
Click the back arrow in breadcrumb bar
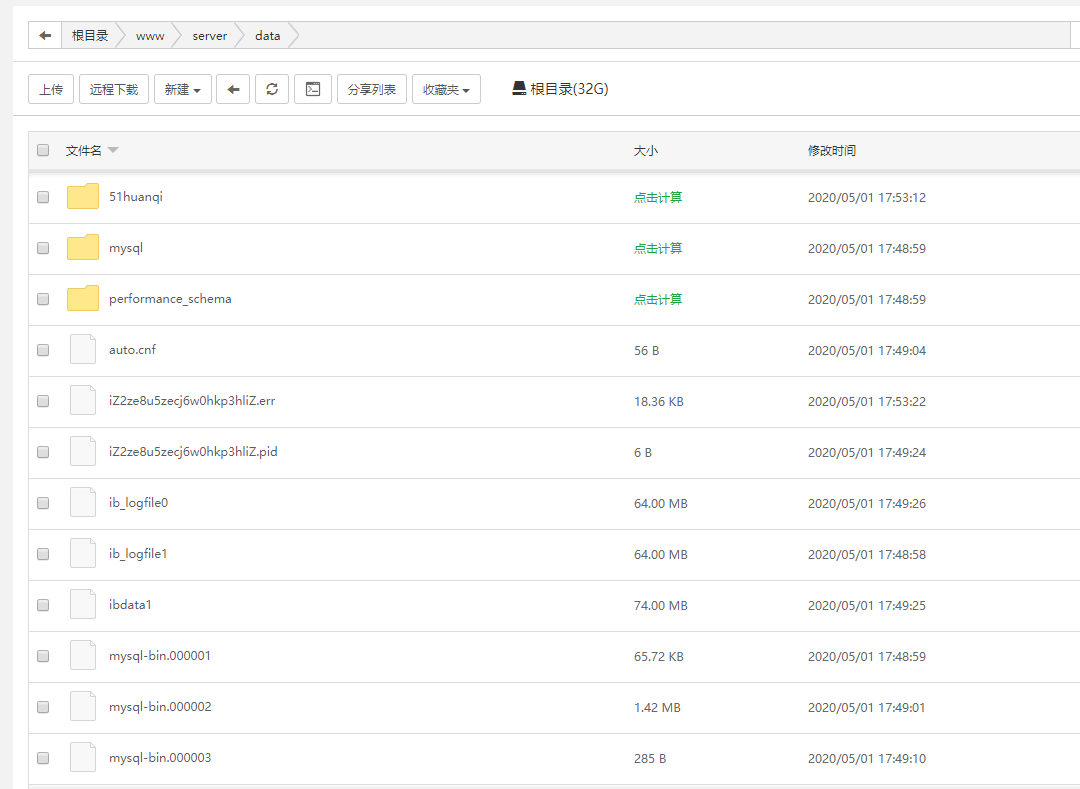[x=45, y=36]
